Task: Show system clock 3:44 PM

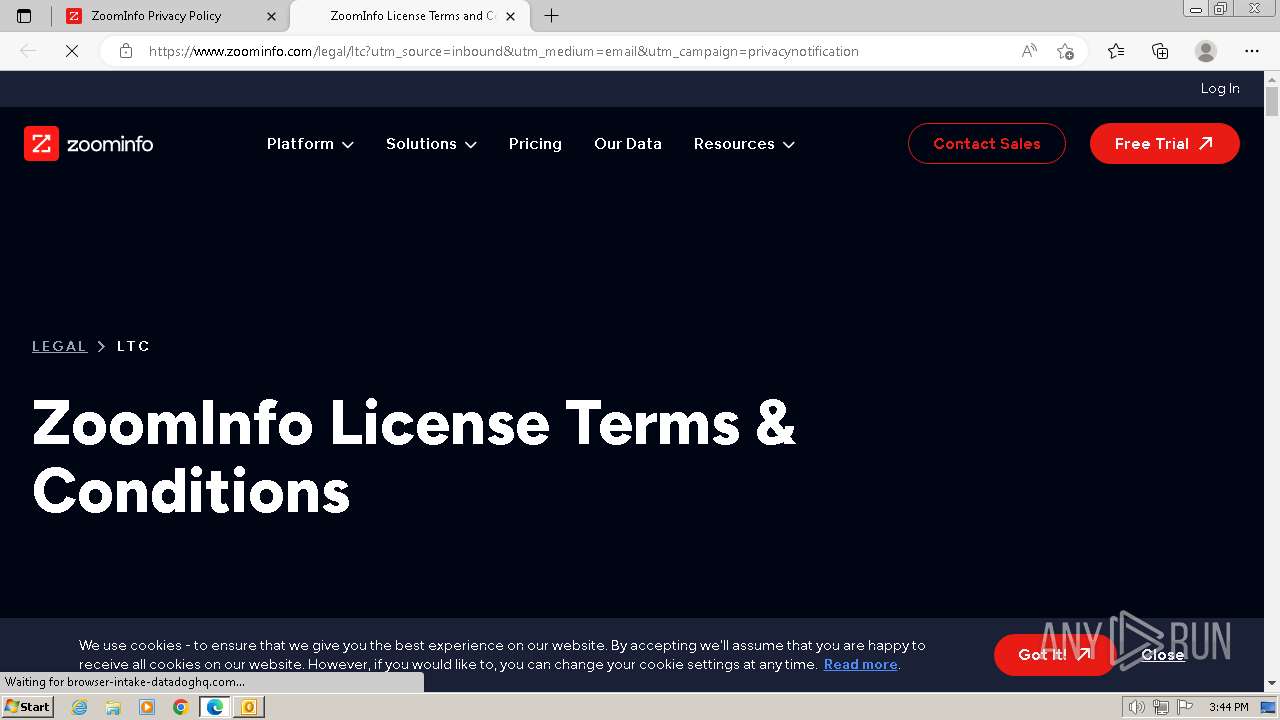Action: coord(1229,707)
